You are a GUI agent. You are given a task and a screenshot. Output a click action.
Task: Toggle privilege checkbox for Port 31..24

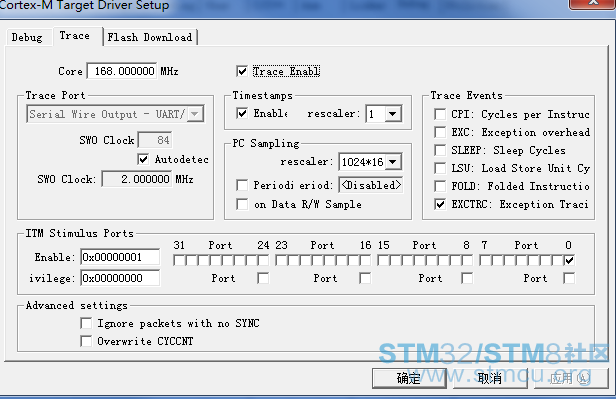coord(263,278)
